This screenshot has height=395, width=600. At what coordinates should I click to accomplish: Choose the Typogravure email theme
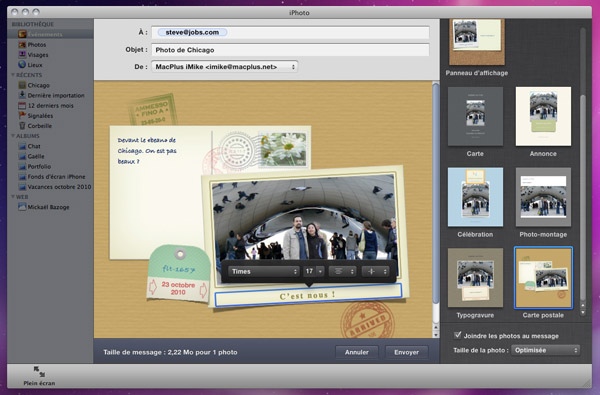point(475,277)
